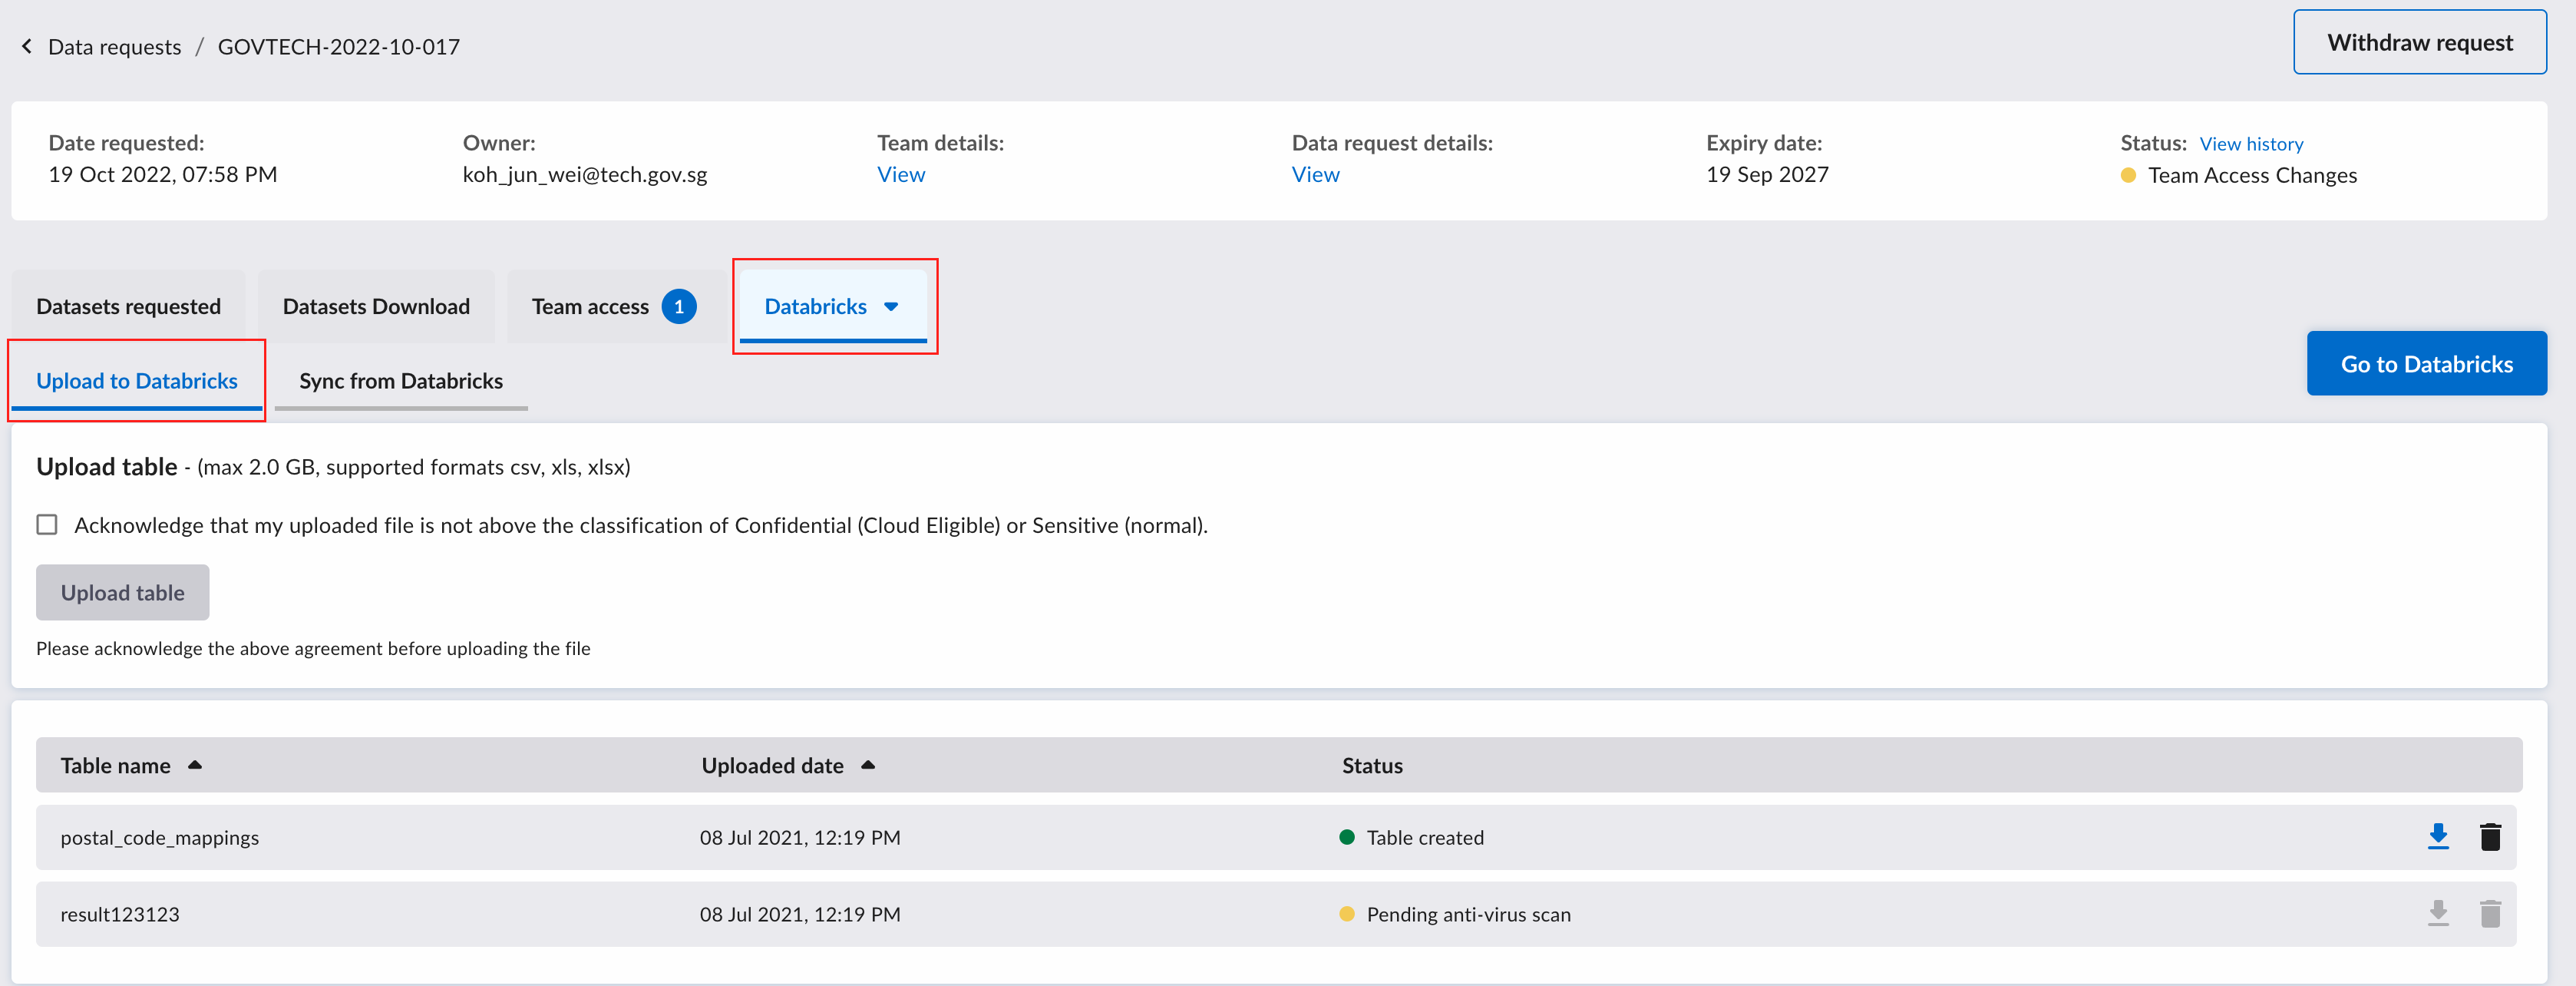Click the expiry date 19 Sep 2027

(1767, 175)
